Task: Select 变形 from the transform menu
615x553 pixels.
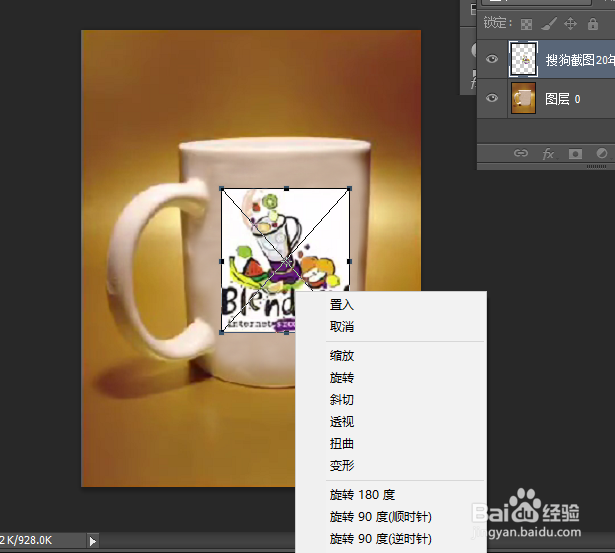Action: [x=342, y=466]
